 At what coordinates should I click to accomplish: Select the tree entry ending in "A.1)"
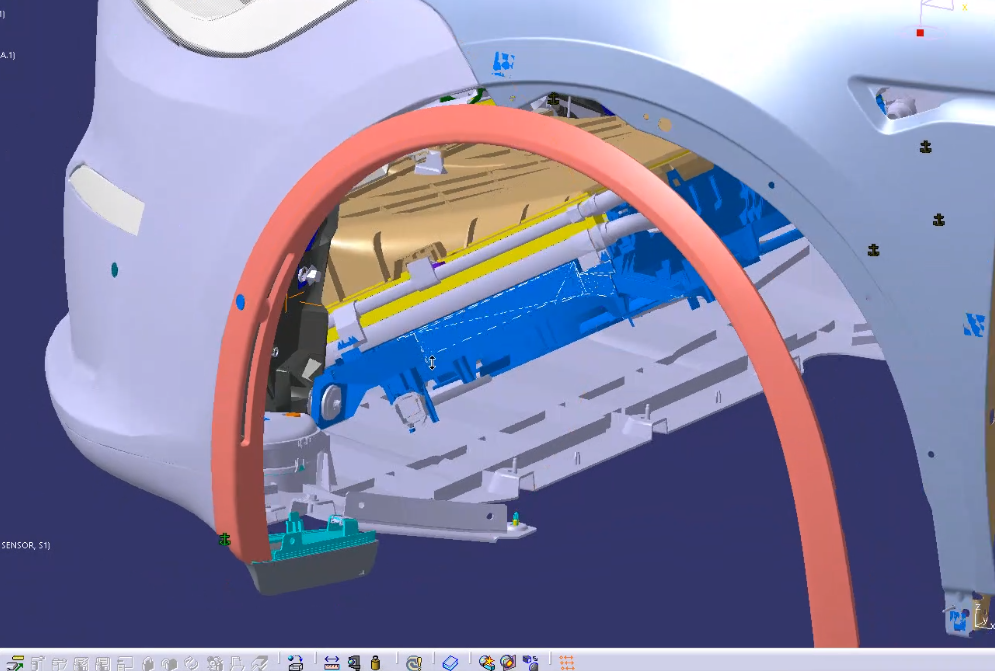[8, 55]
